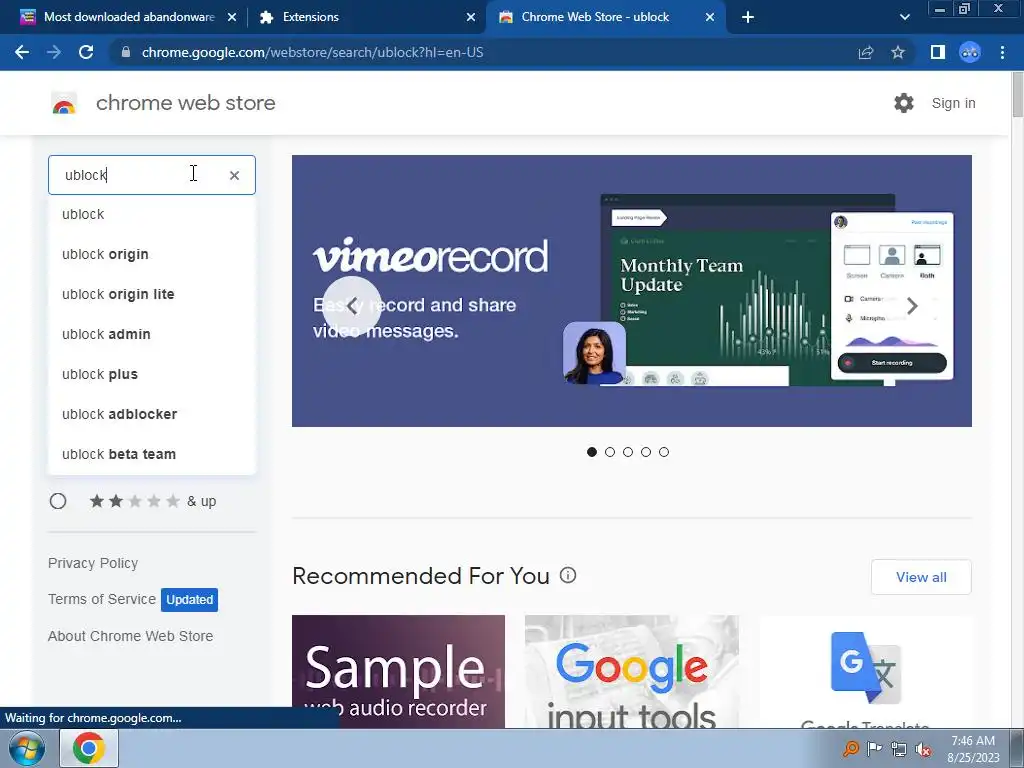Go to fifth carousel slide dot
The width and height of the screenshot is (1024, 768).
pos(664,452)
